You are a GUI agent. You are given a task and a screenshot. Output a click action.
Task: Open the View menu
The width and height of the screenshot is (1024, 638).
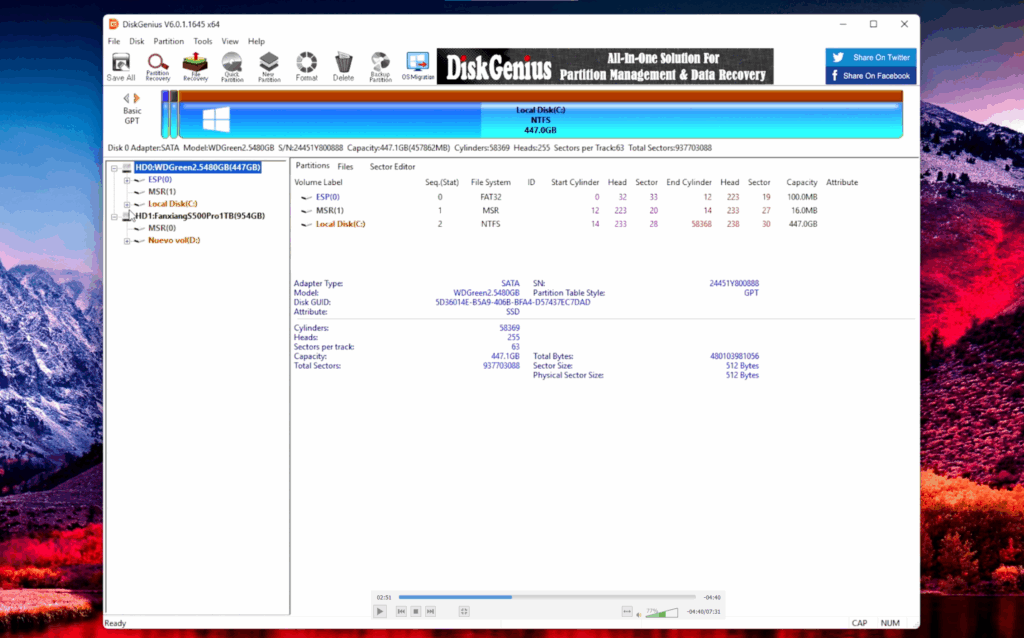coord(230,41)
